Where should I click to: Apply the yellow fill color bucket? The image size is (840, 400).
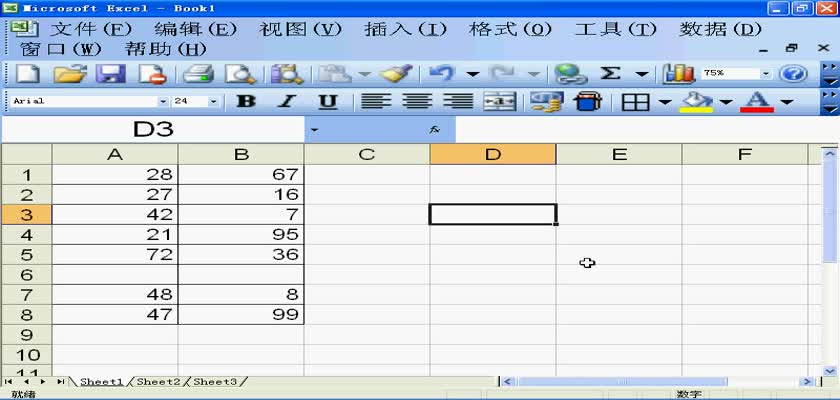pyautogui.click(x=696, y=101)
